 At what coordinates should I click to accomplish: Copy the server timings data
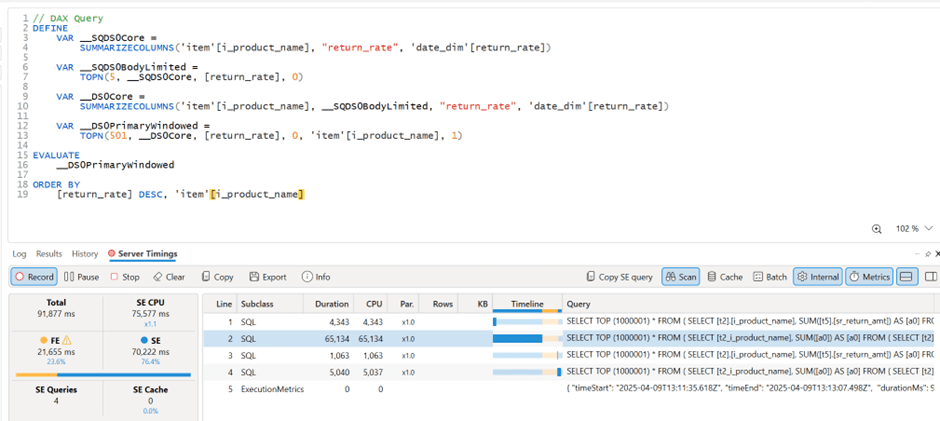click(x=217, y=277)
